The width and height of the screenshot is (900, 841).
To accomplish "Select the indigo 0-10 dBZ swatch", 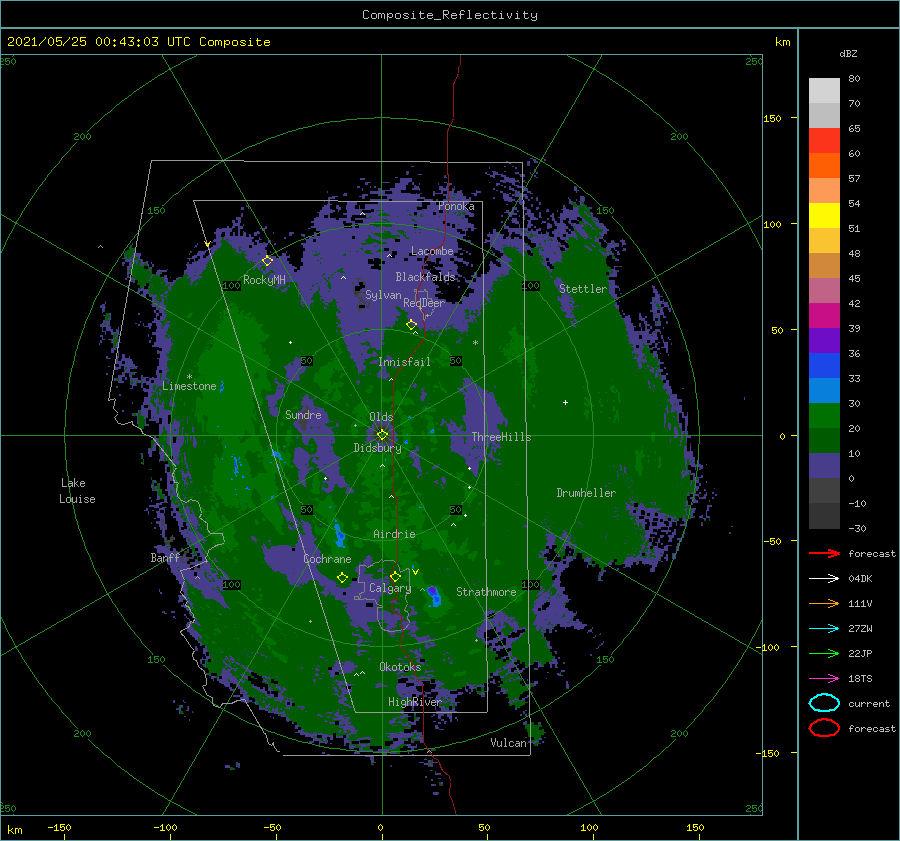I will 824,466.
